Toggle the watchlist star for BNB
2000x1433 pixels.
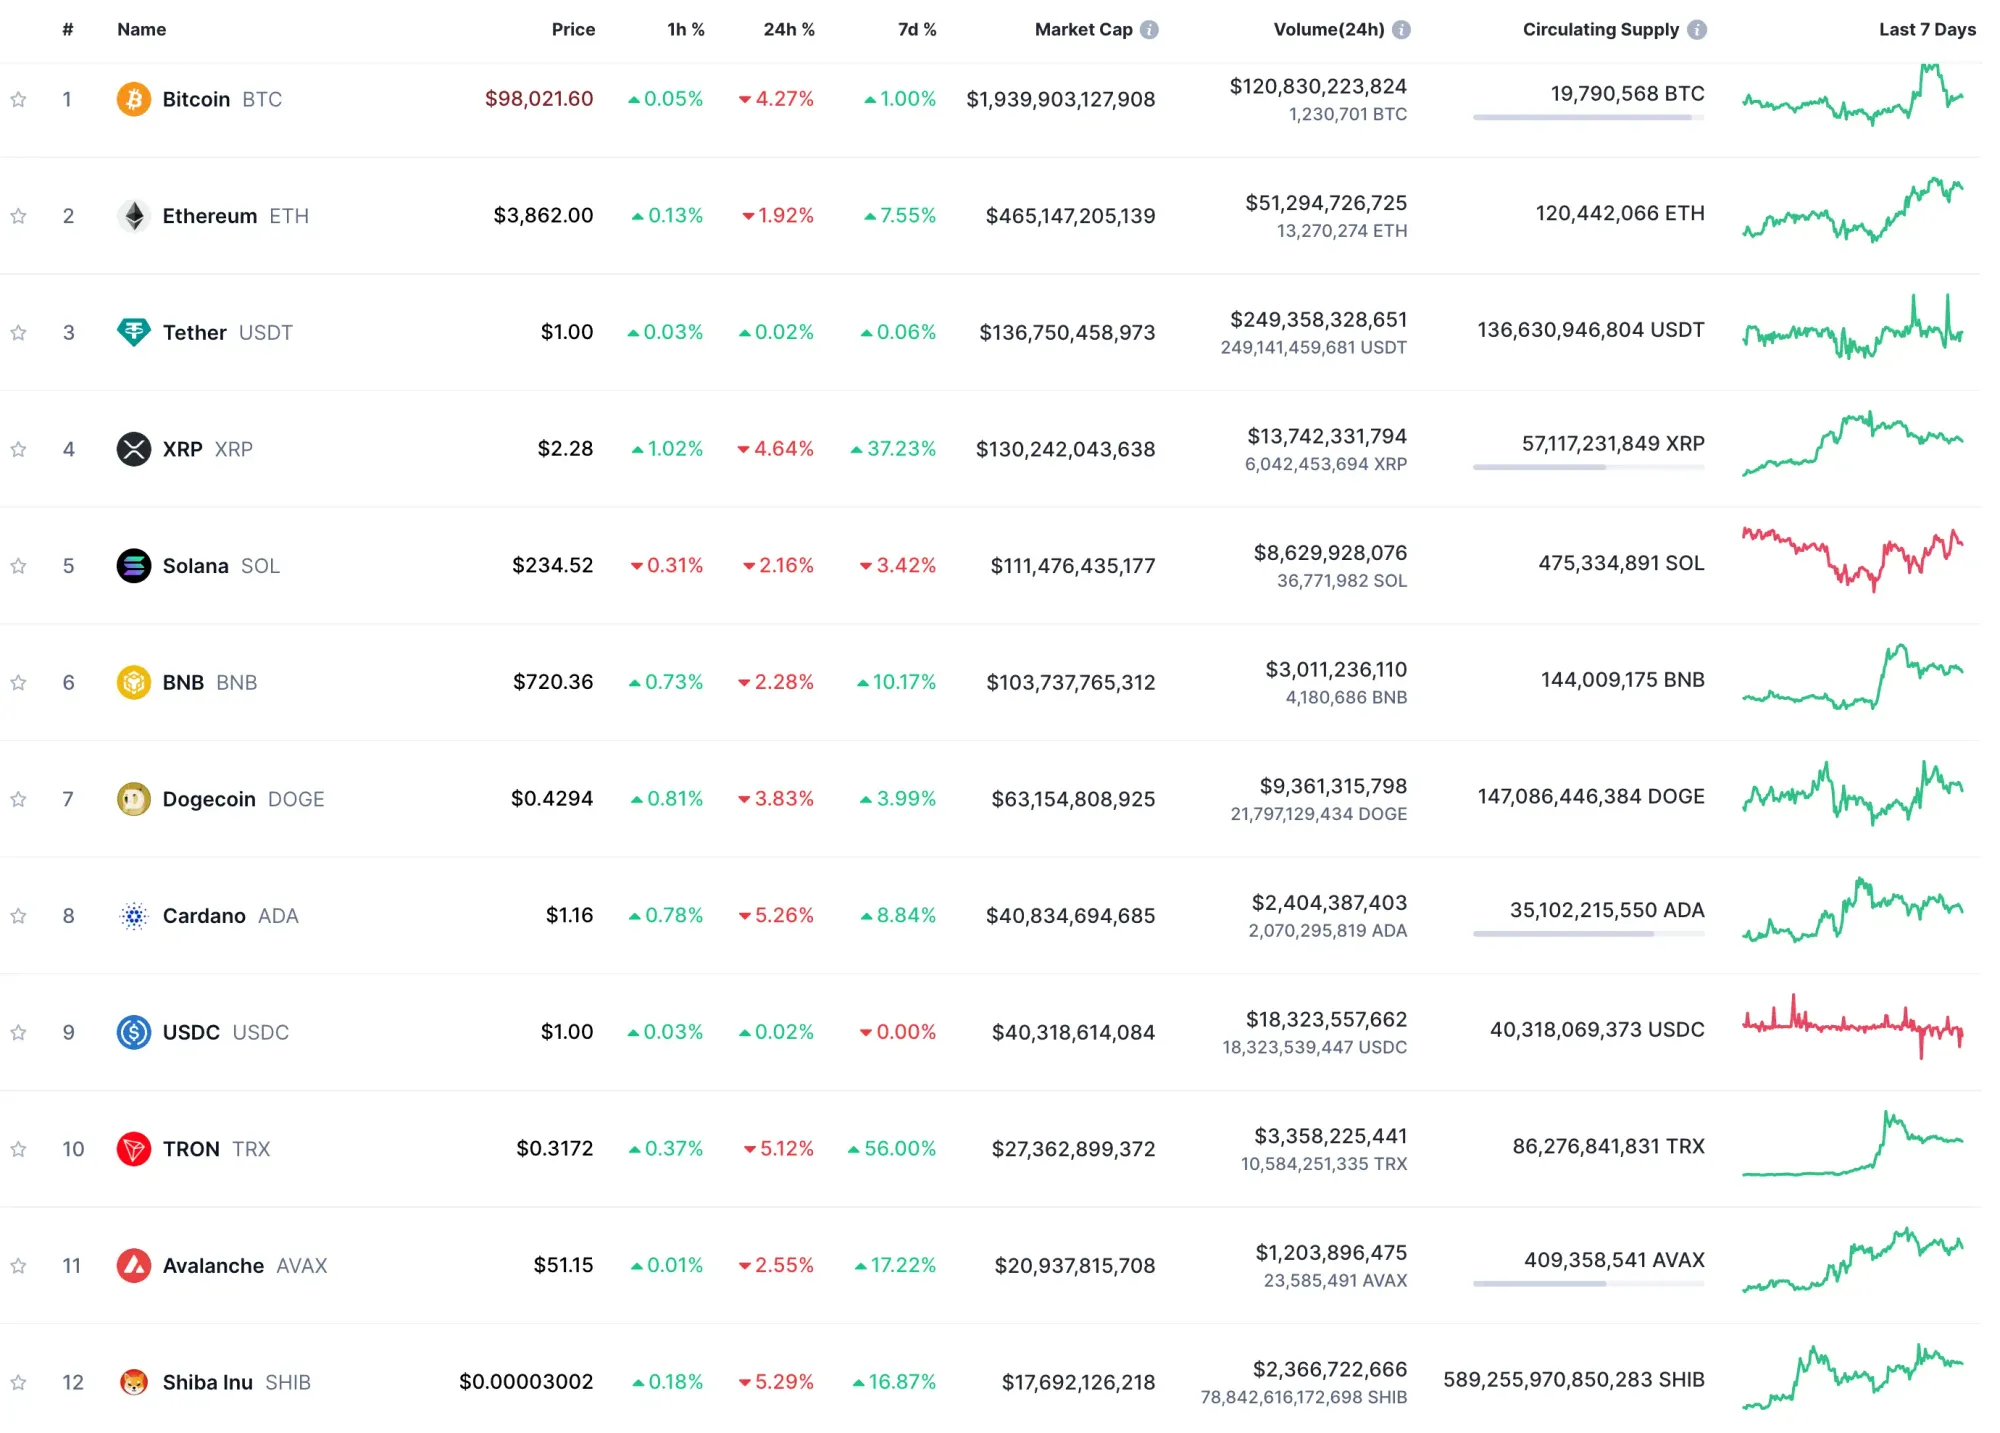pos(18,682)
